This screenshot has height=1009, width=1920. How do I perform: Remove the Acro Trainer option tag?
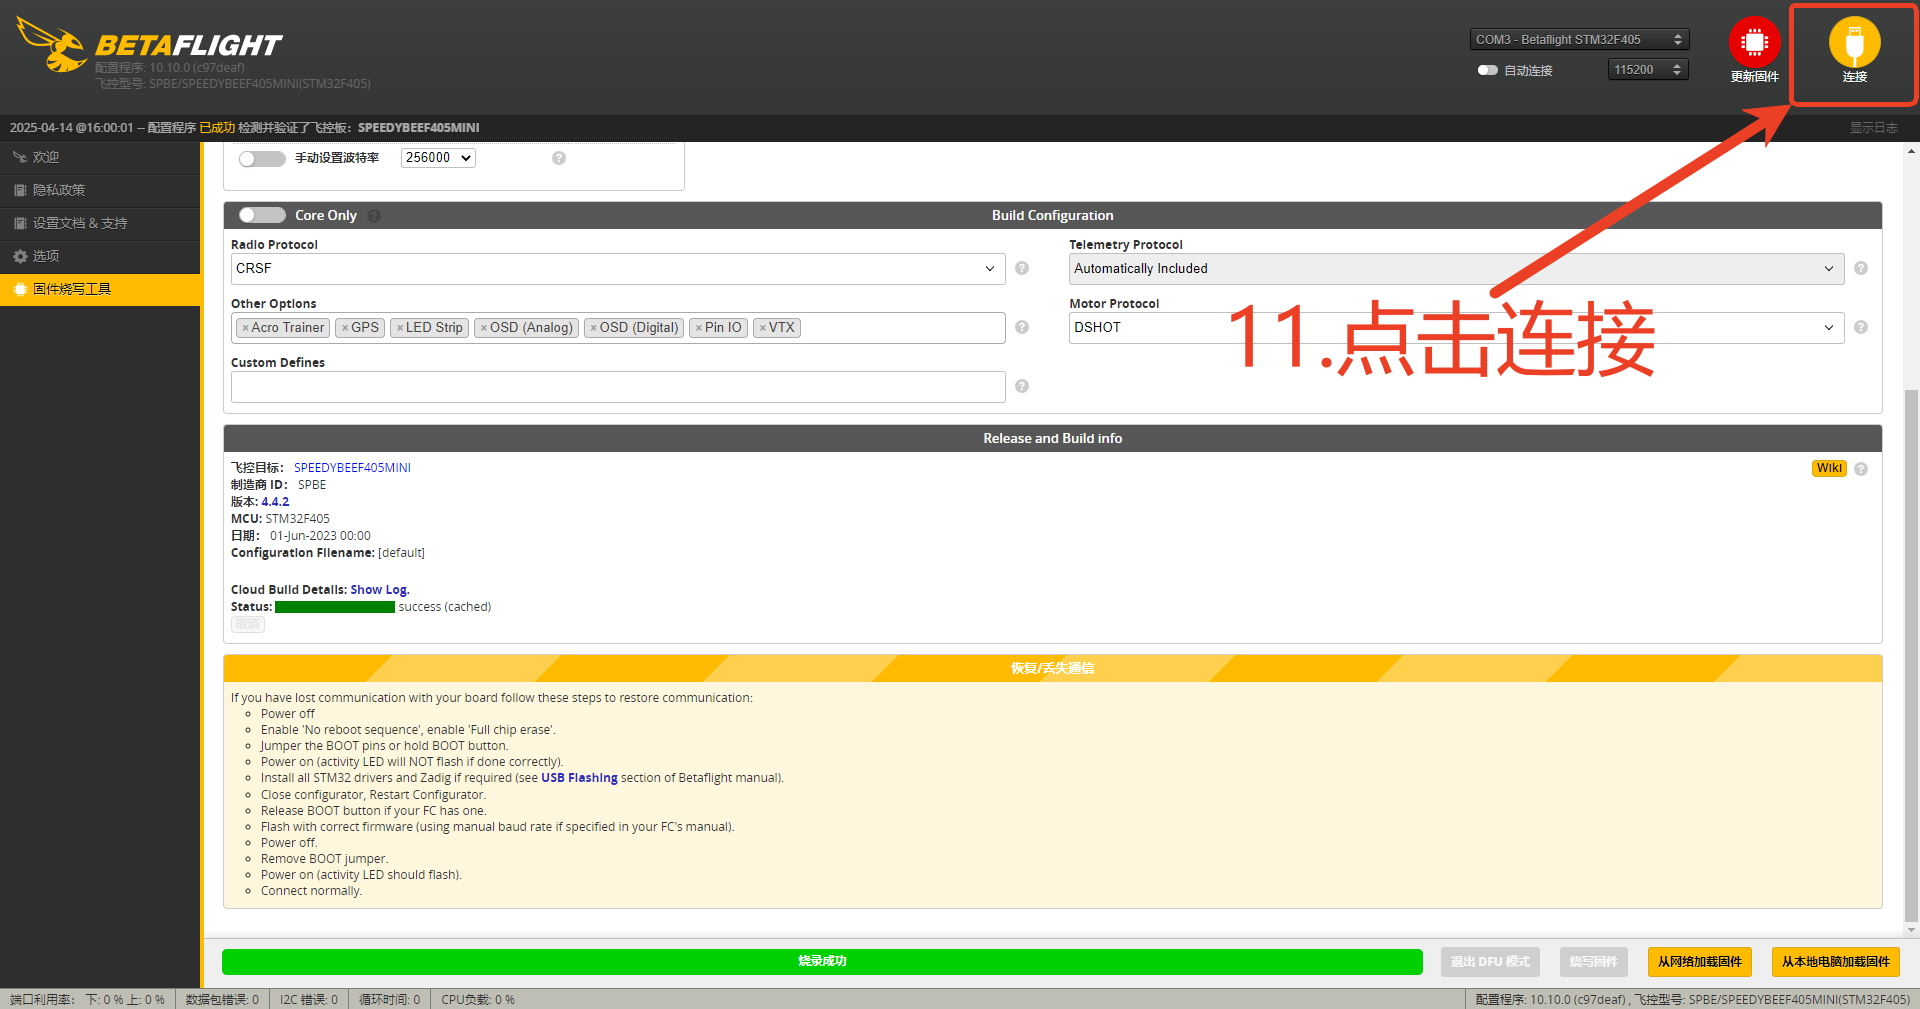pos(245,328)
